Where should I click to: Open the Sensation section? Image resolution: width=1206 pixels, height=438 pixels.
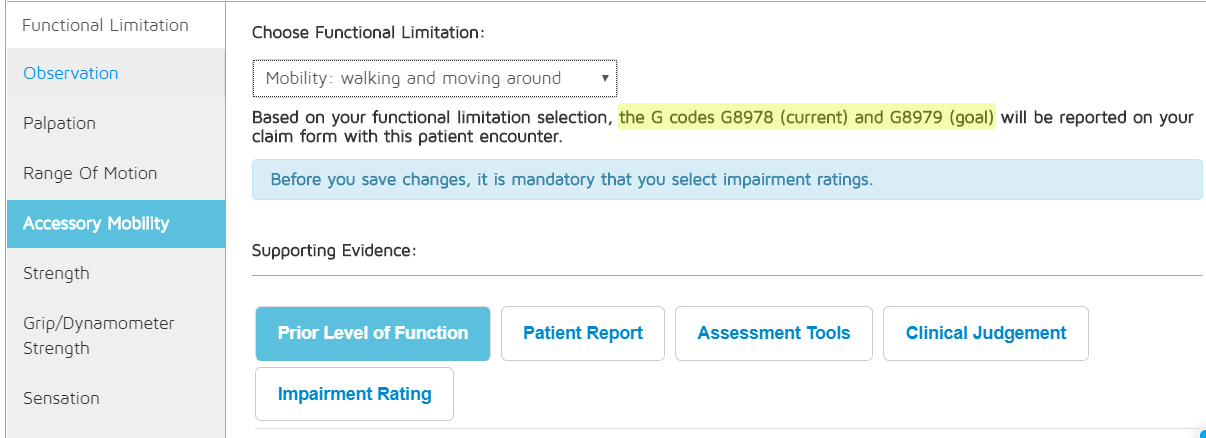point(61,398)
